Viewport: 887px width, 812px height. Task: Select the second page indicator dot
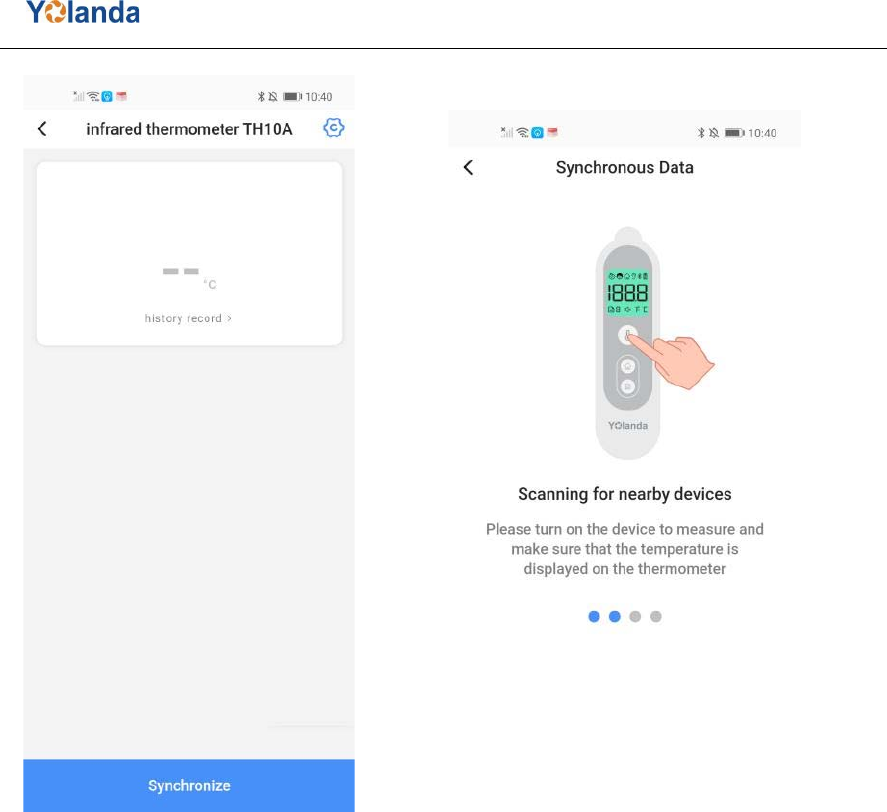615,616
